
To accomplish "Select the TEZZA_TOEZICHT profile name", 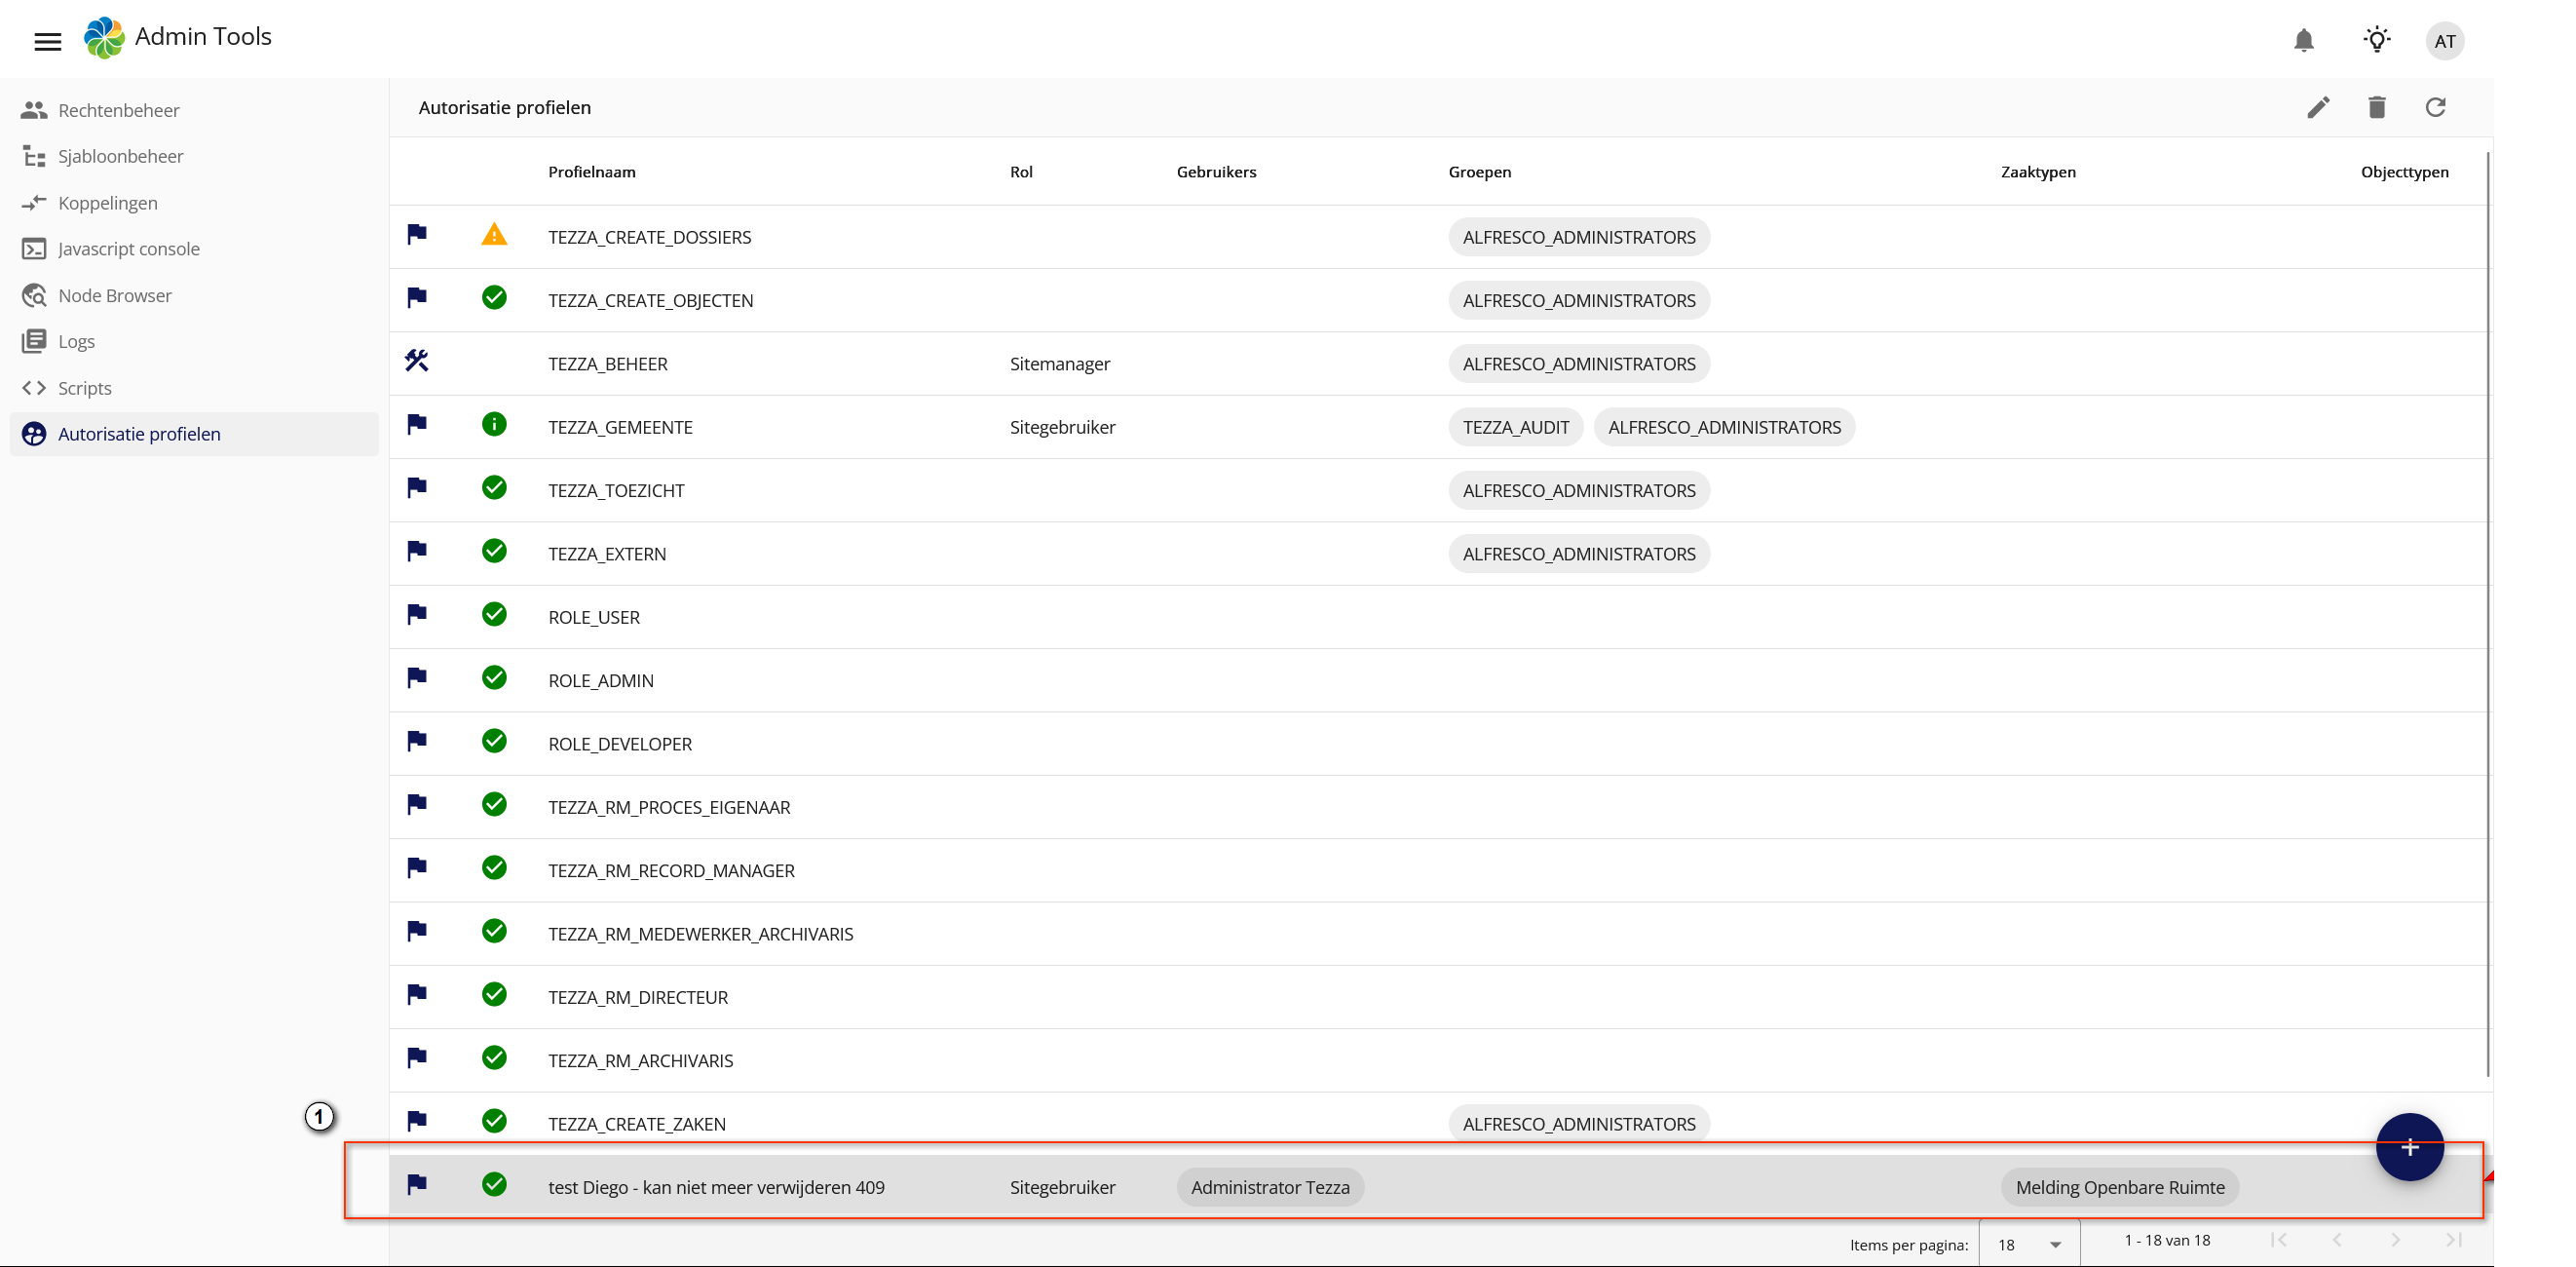I will [x=616, y=491].
